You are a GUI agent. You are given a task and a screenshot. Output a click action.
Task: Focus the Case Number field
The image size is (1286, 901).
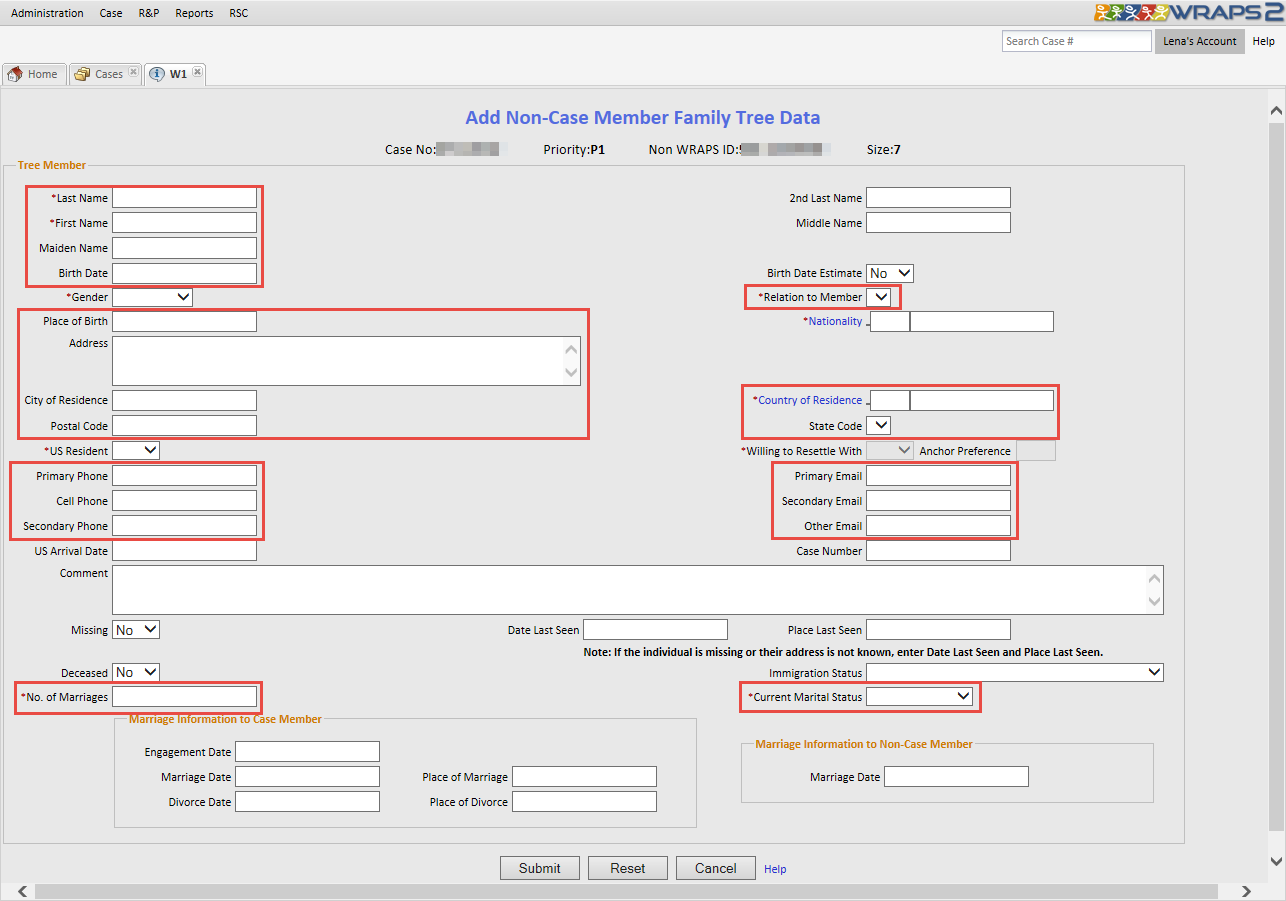pyautogui.click(x=938, y=551)
